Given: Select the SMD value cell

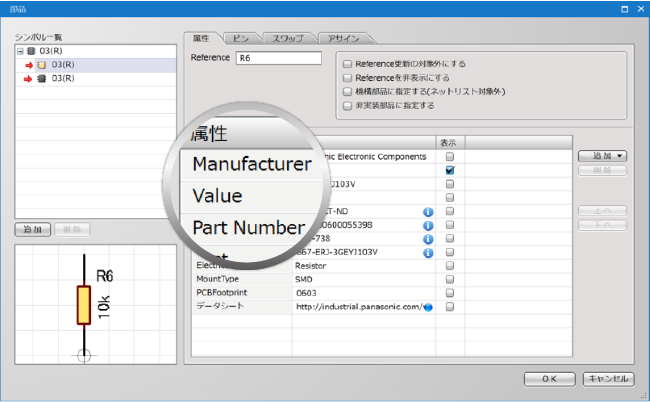Looking at the screenshot, I should point(363,280).
